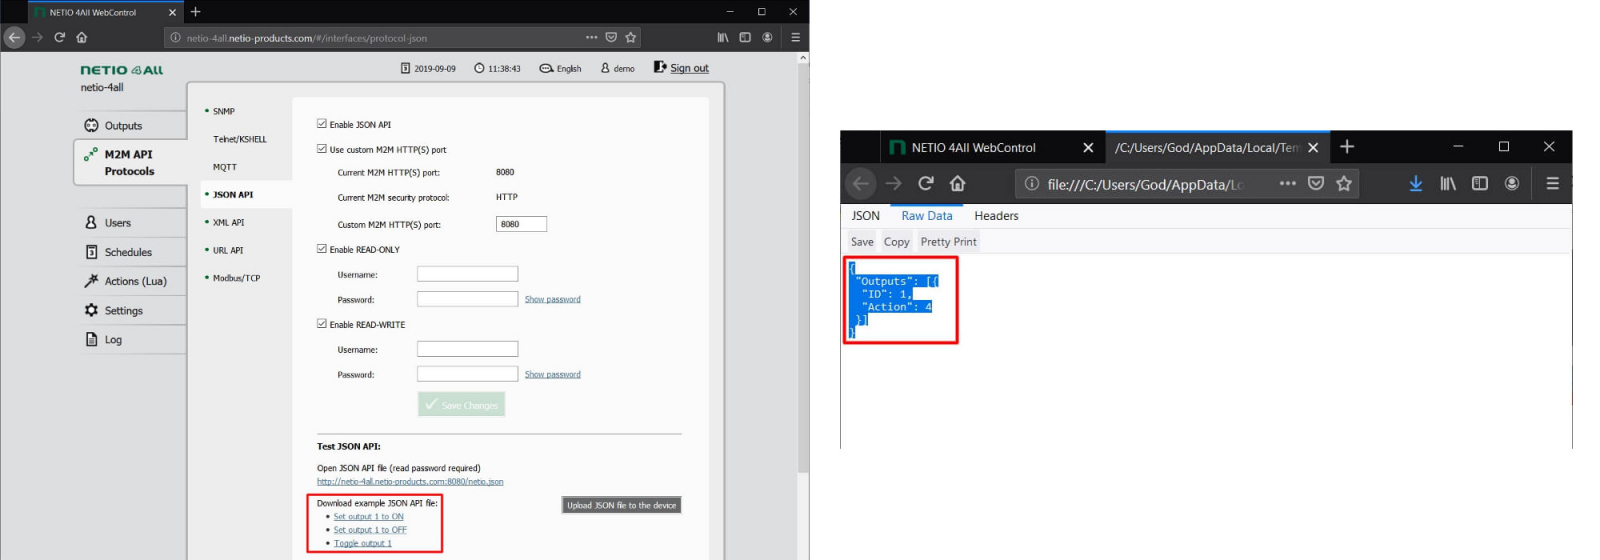The height and width of the screenshot is (560, 1600).
Task: Open netio.json API file link
Action: coord(410,482)
